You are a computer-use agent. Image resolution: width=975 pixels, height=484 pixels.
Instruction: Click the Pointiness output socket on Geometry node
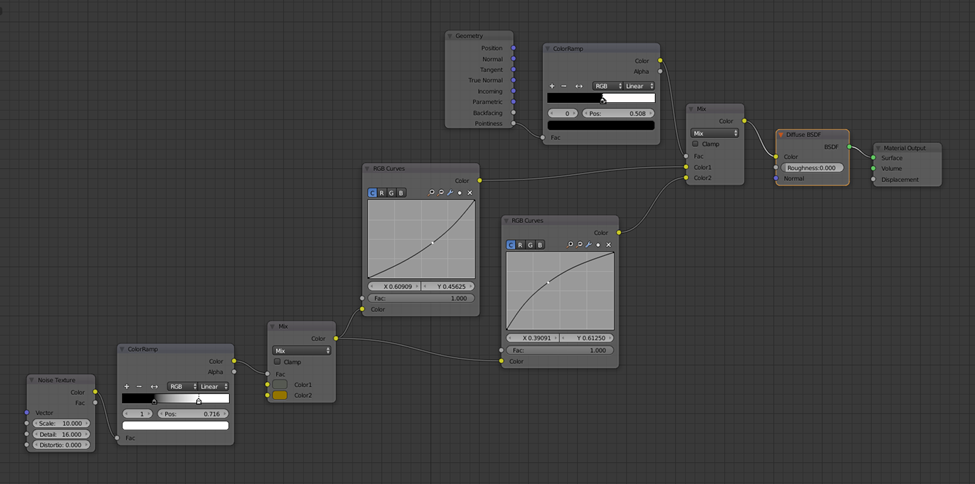pyautogui.click(x=513, y=123)
